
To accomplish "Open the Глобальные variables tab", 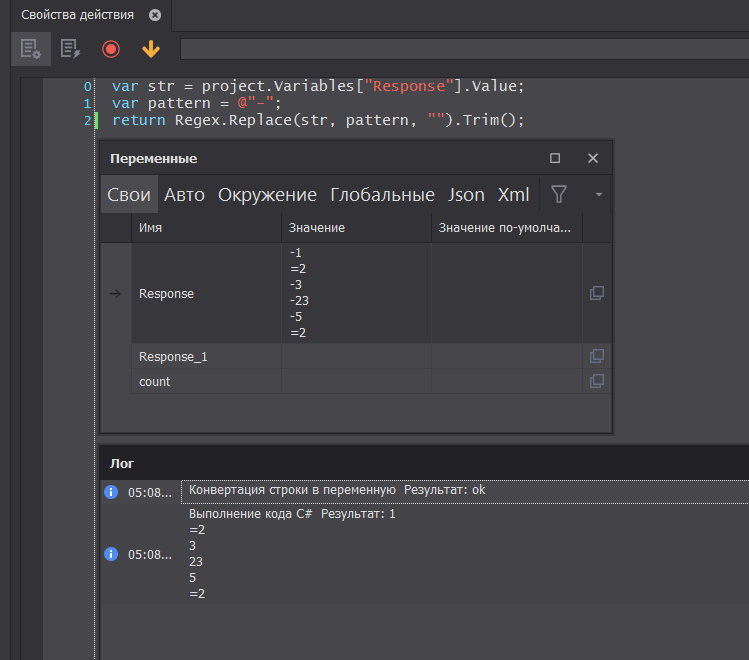I will pos(382,195).
